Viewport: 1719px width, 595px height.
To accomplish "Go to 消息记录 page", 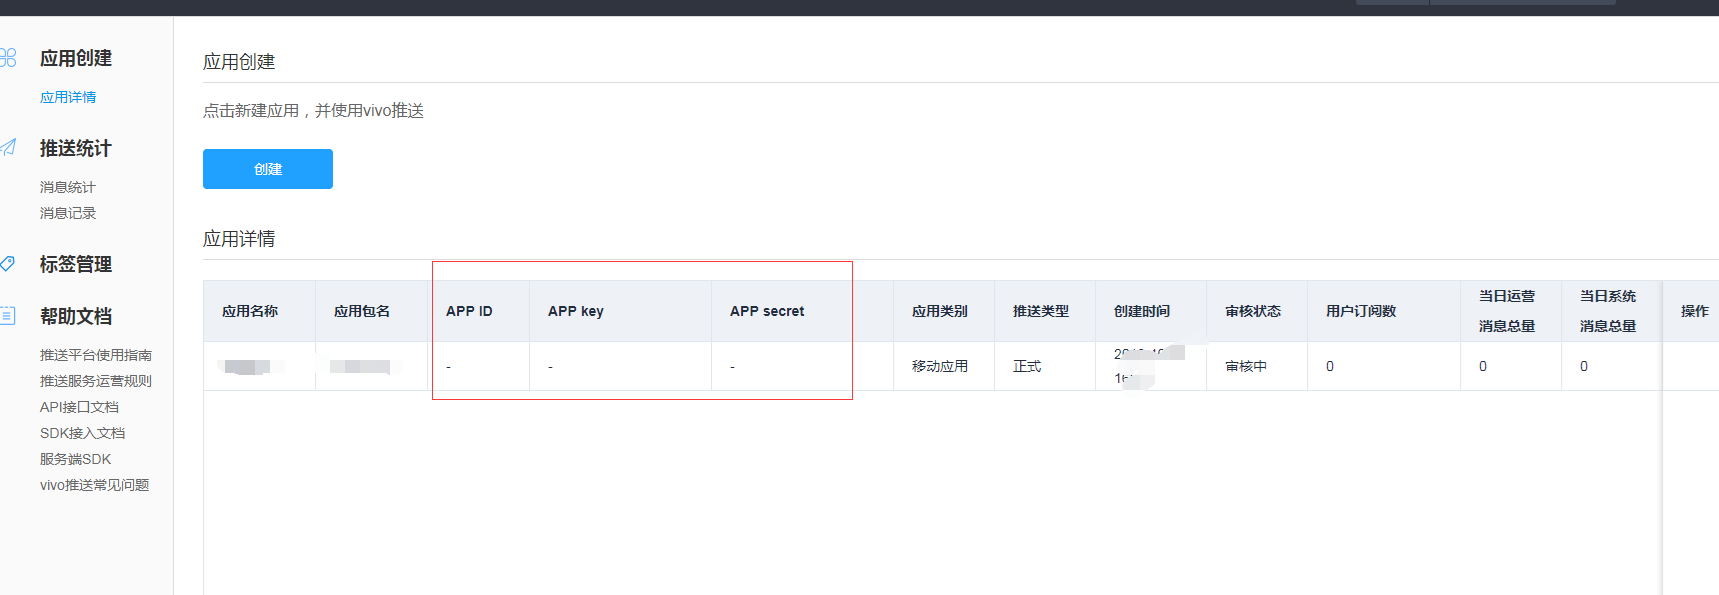I will [x=68, y=213].
